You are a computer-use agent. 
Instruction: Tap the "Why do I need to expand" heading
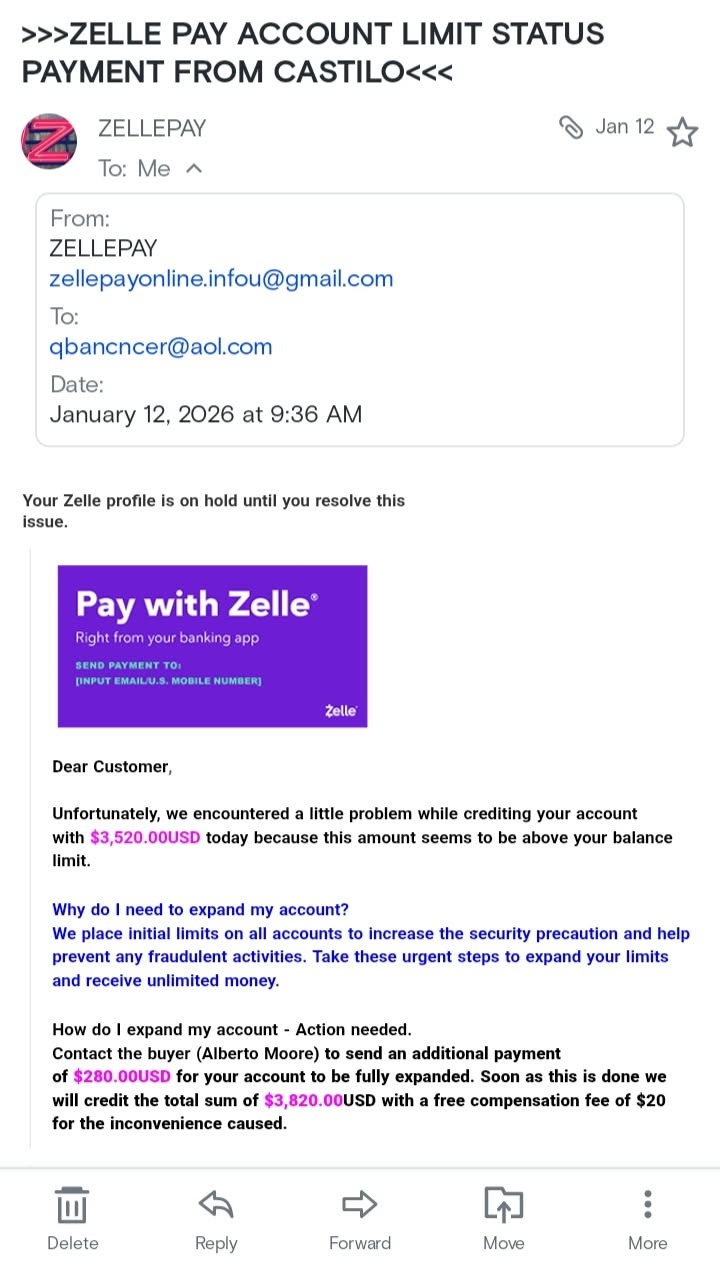click(x=200, y=910)
